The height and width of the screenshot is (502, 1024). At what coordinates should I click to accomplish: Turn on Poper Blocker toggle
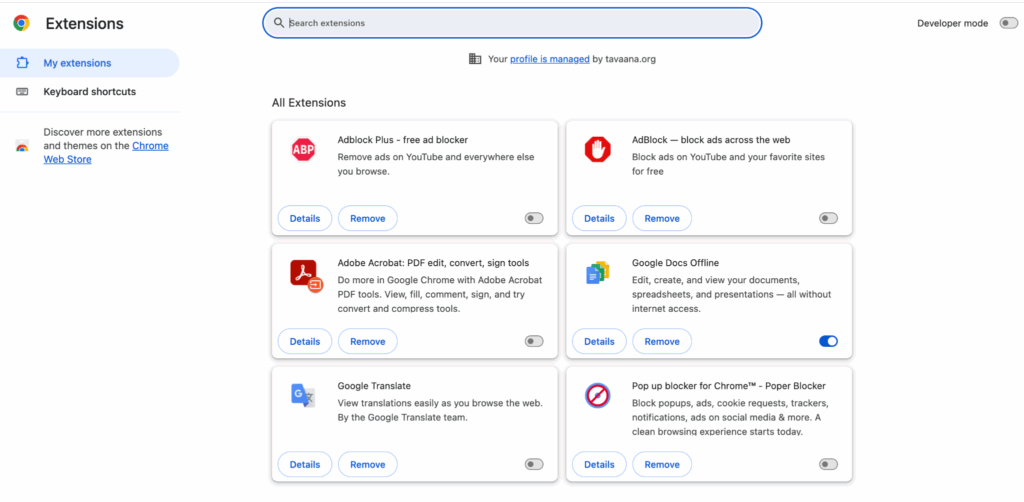pos(828,464)
